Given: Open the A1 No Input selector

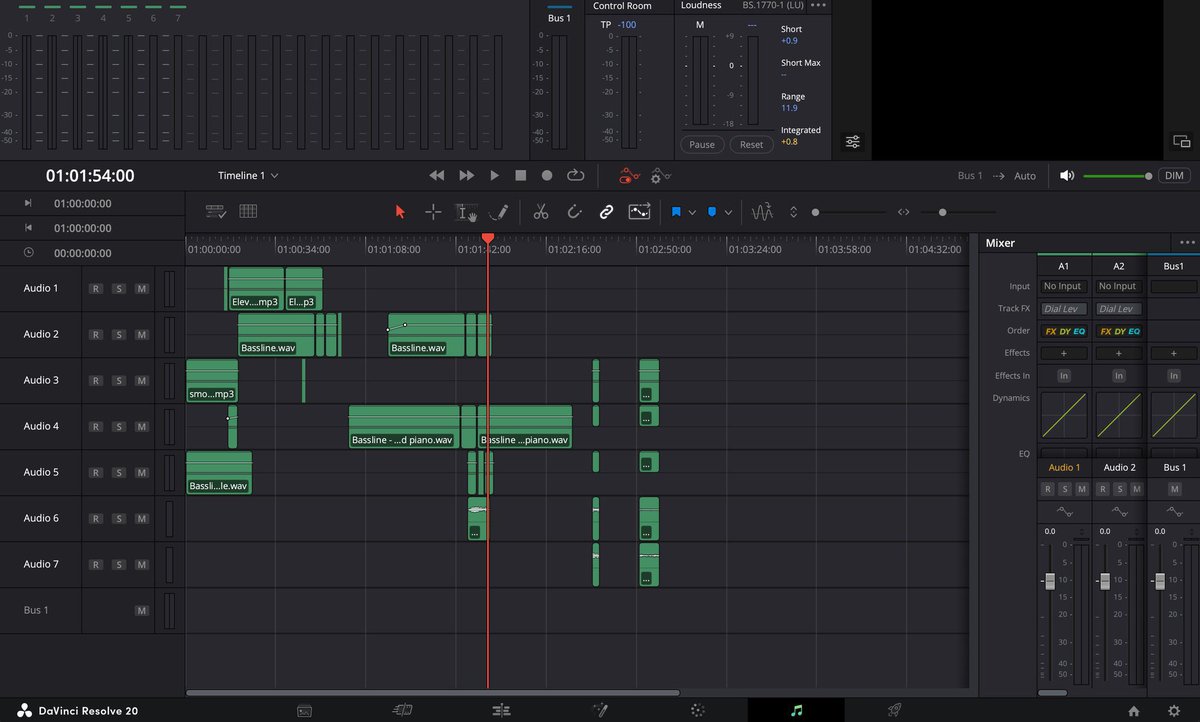Looking at the screenshot, I should click(1064, 287).
